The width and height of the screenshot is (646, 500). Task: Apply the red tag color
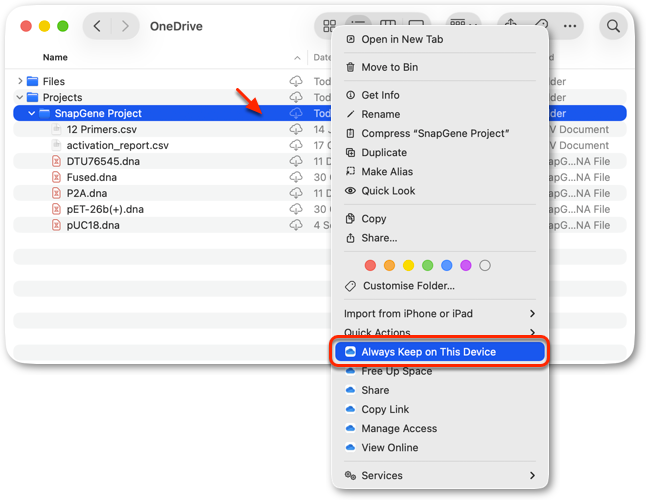point(370,266)
